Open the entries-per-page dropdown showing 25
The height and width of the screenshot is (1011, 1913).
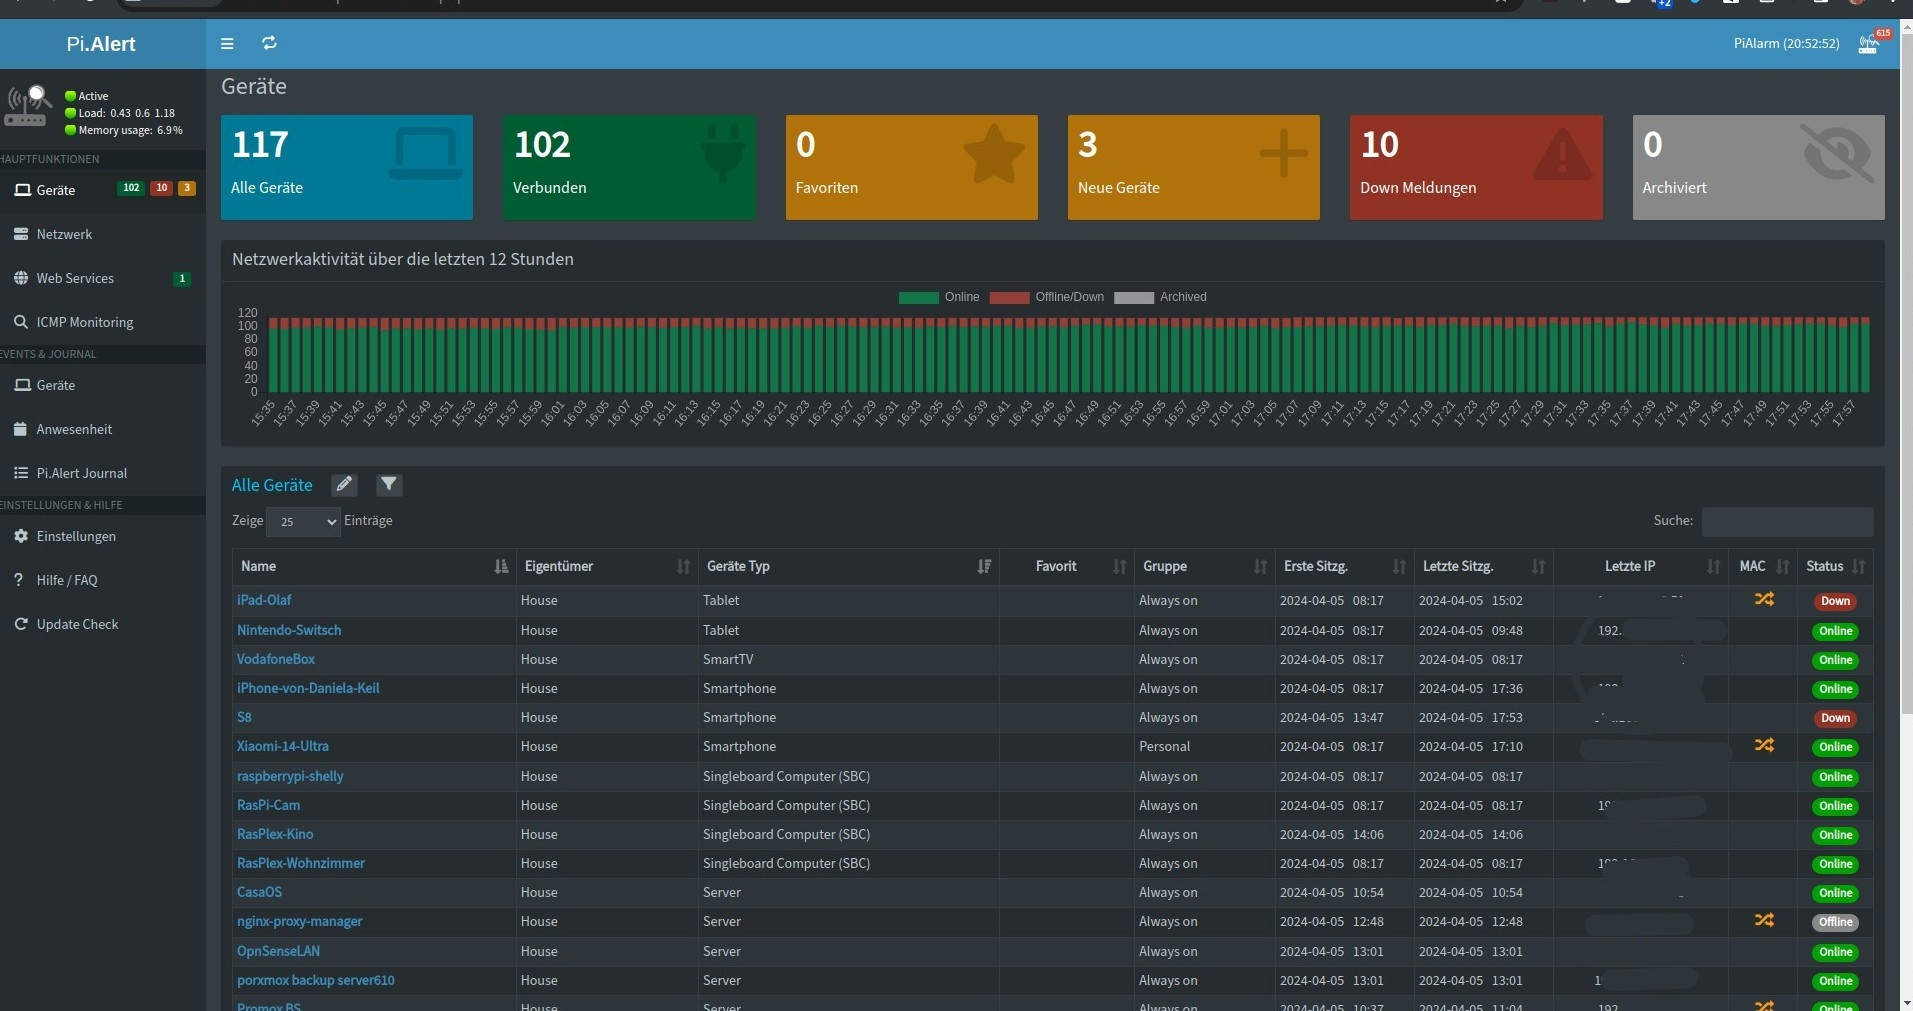coord(303,521)
